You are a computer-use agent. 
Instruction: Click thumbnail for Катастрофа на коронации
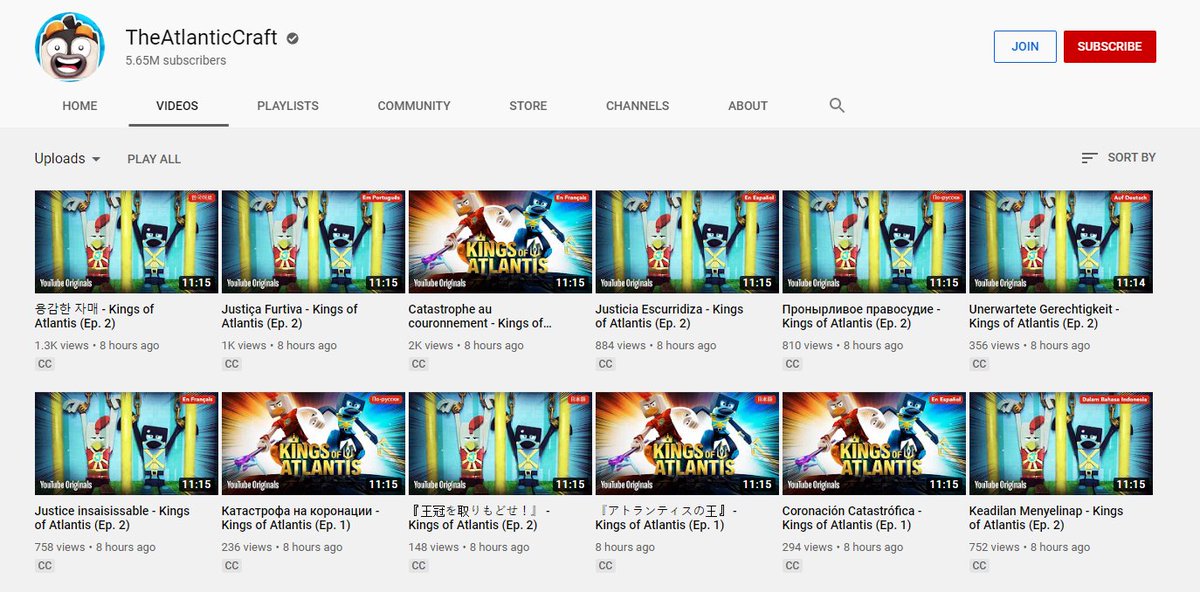313,444
